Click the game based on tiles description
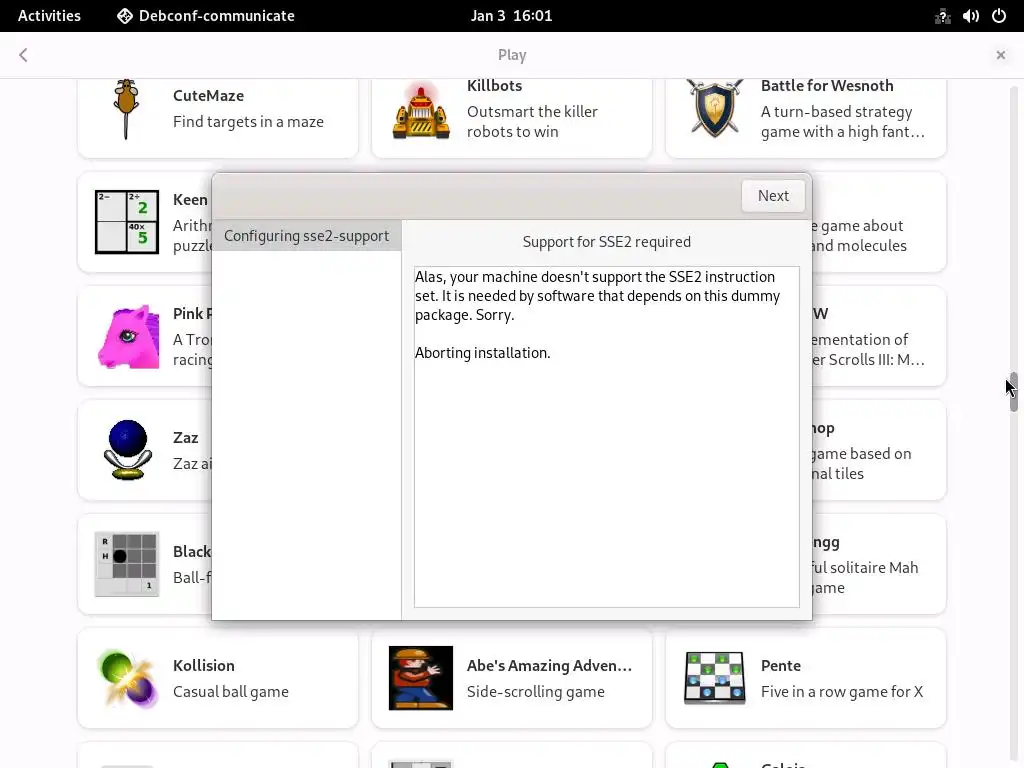 pyautogui.click(x=861, y=463)
